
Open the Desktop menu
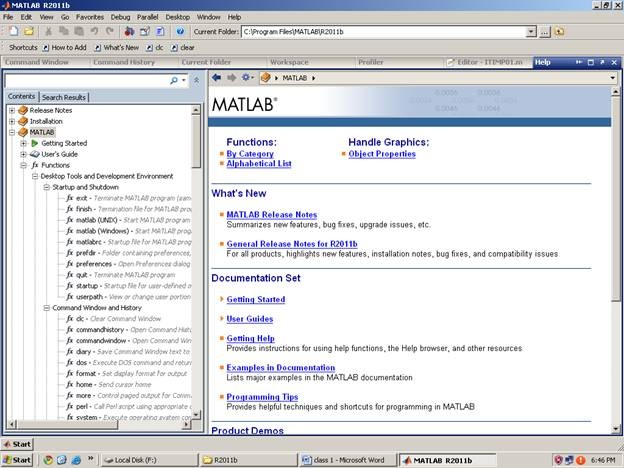coord(177,17)
